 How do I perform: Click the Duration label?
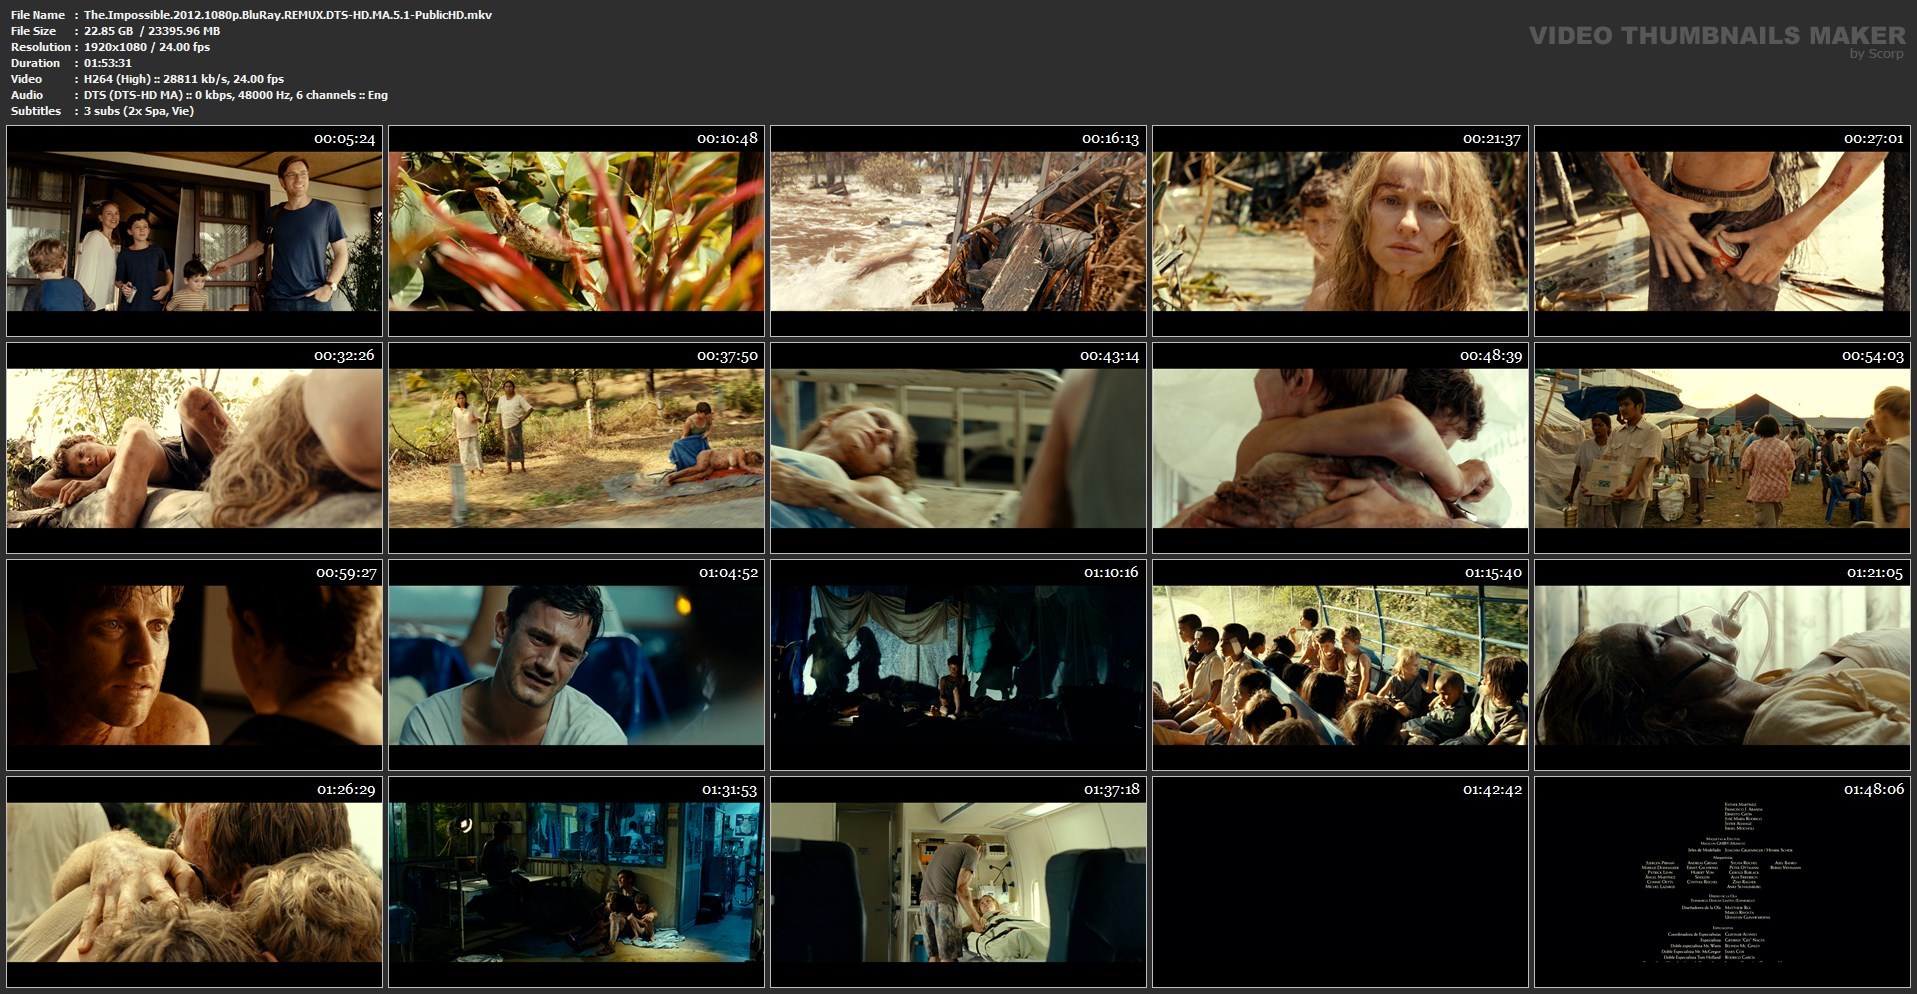(x=36, y=63)
